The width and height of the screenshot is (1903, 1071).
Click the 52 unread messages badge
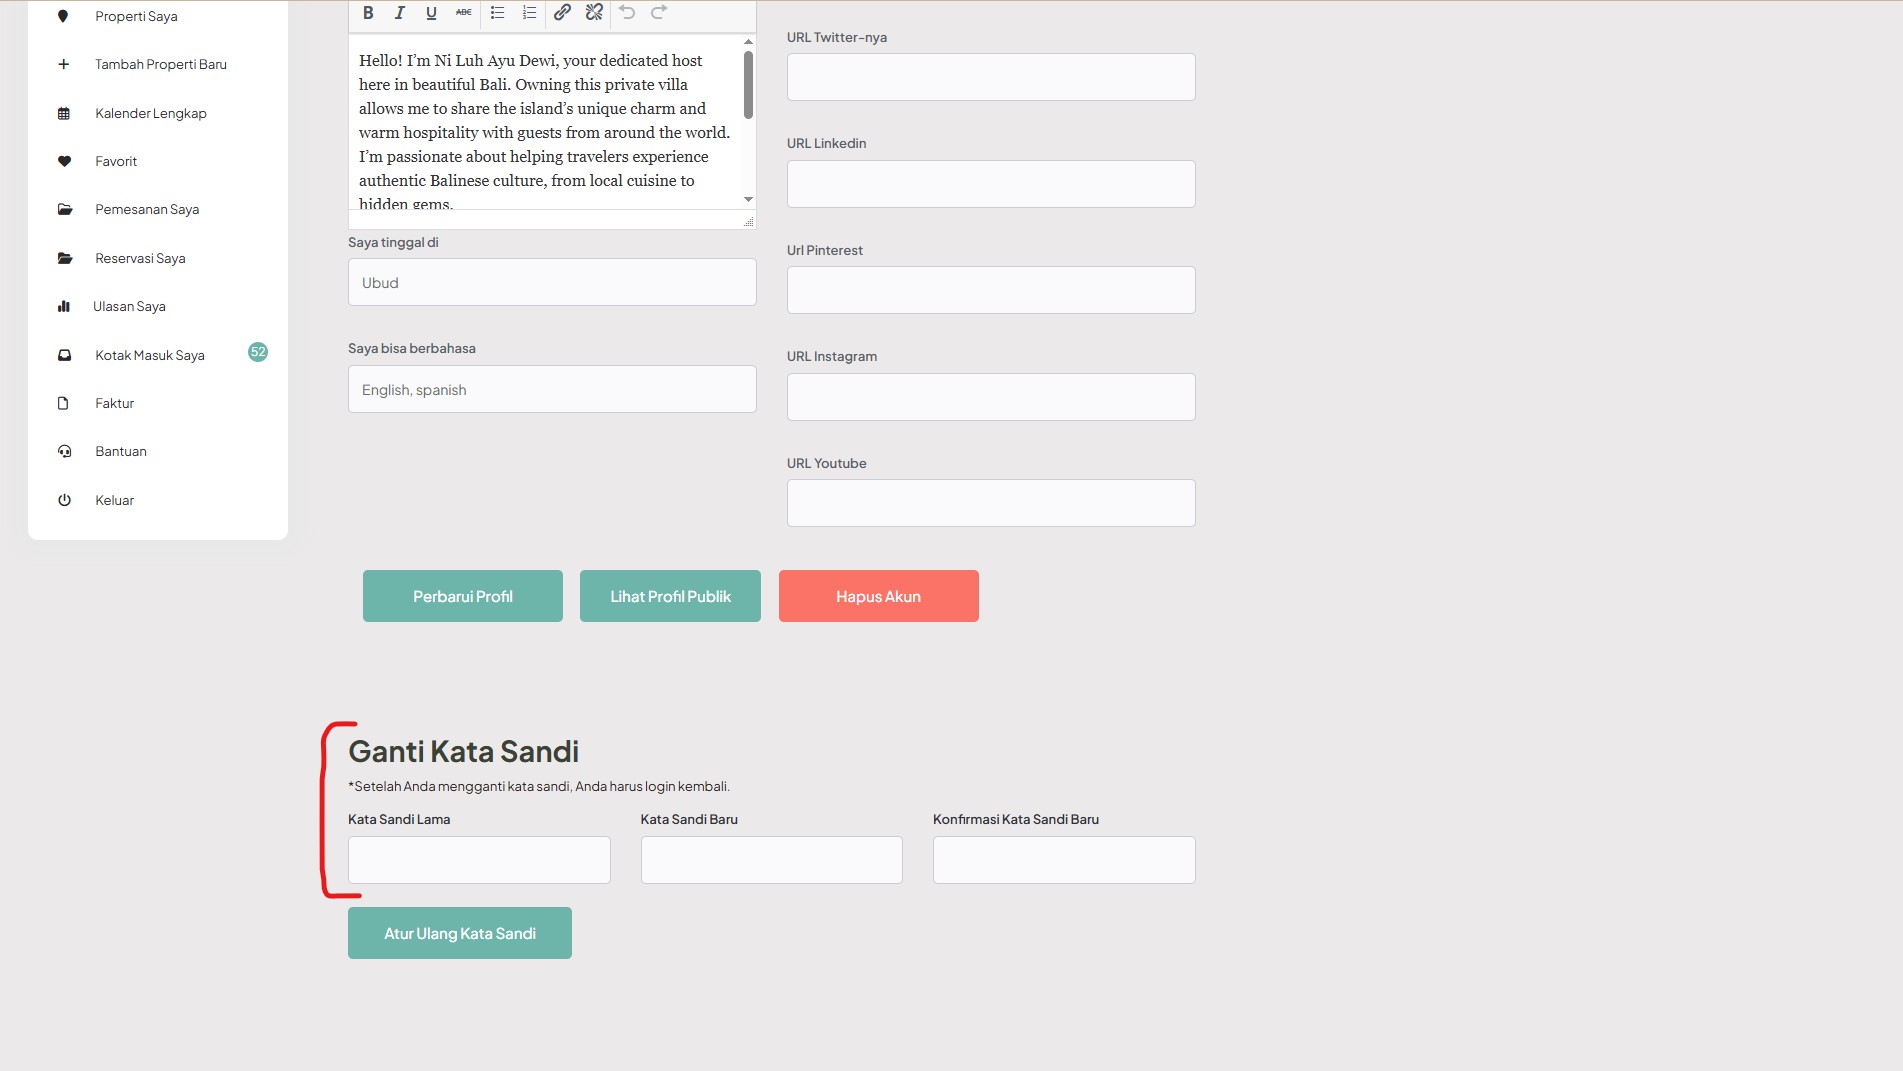pyautogui.click(x=258, y=352)
